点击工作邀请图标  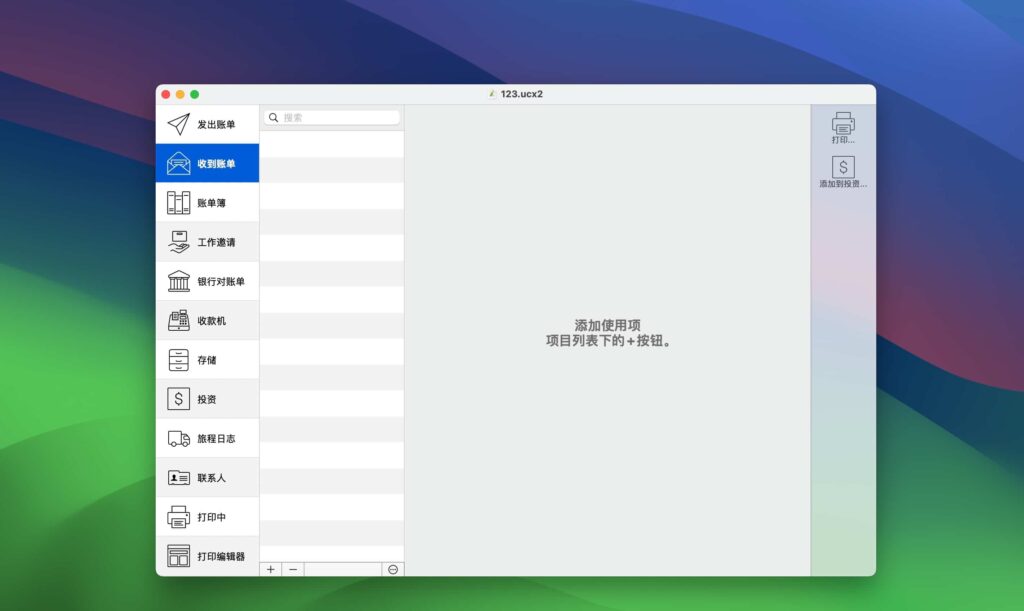point(180,241)
